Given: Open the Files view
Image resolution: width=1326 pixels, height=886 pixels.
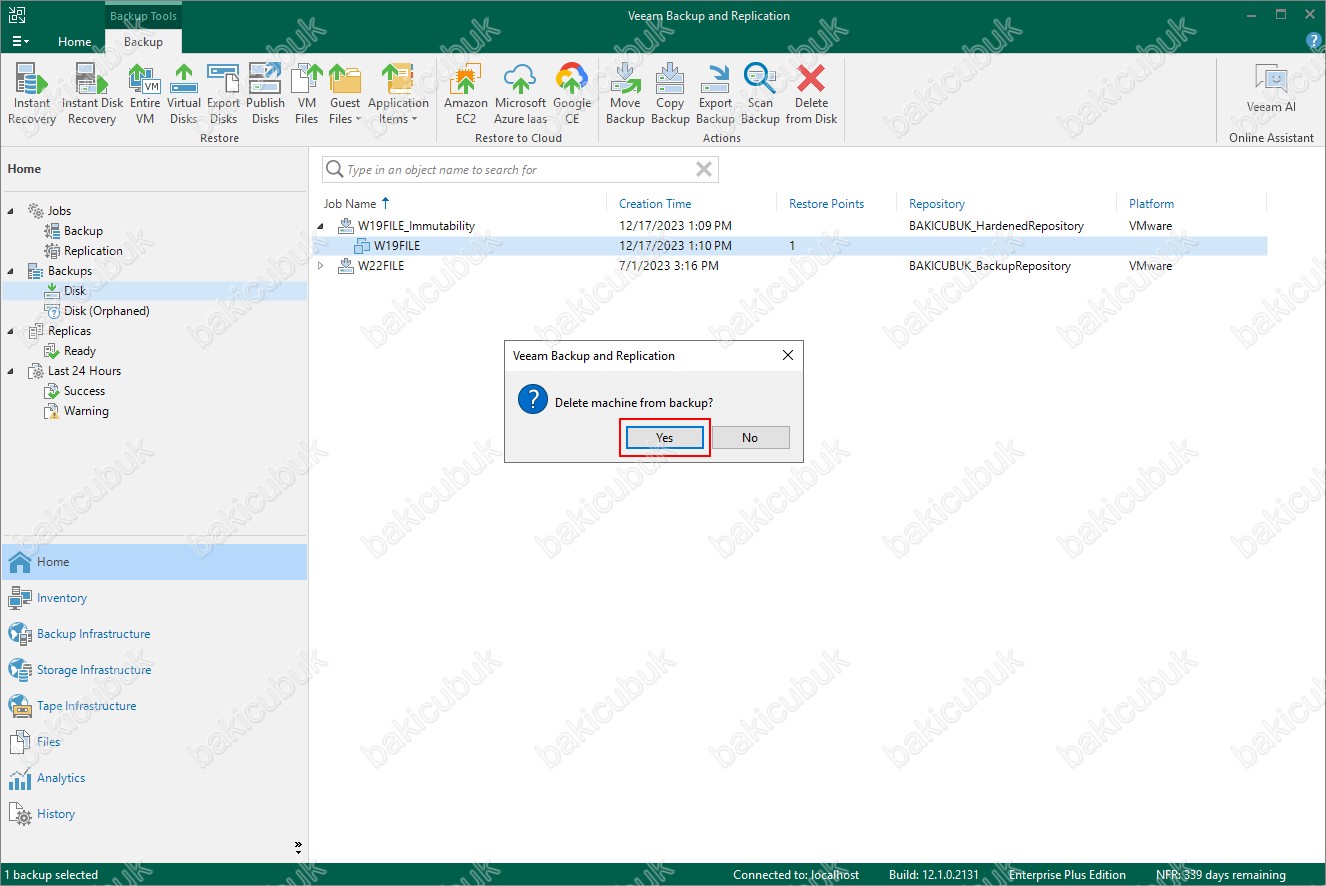Looking at the screenshot, I should tap(154, 742).
